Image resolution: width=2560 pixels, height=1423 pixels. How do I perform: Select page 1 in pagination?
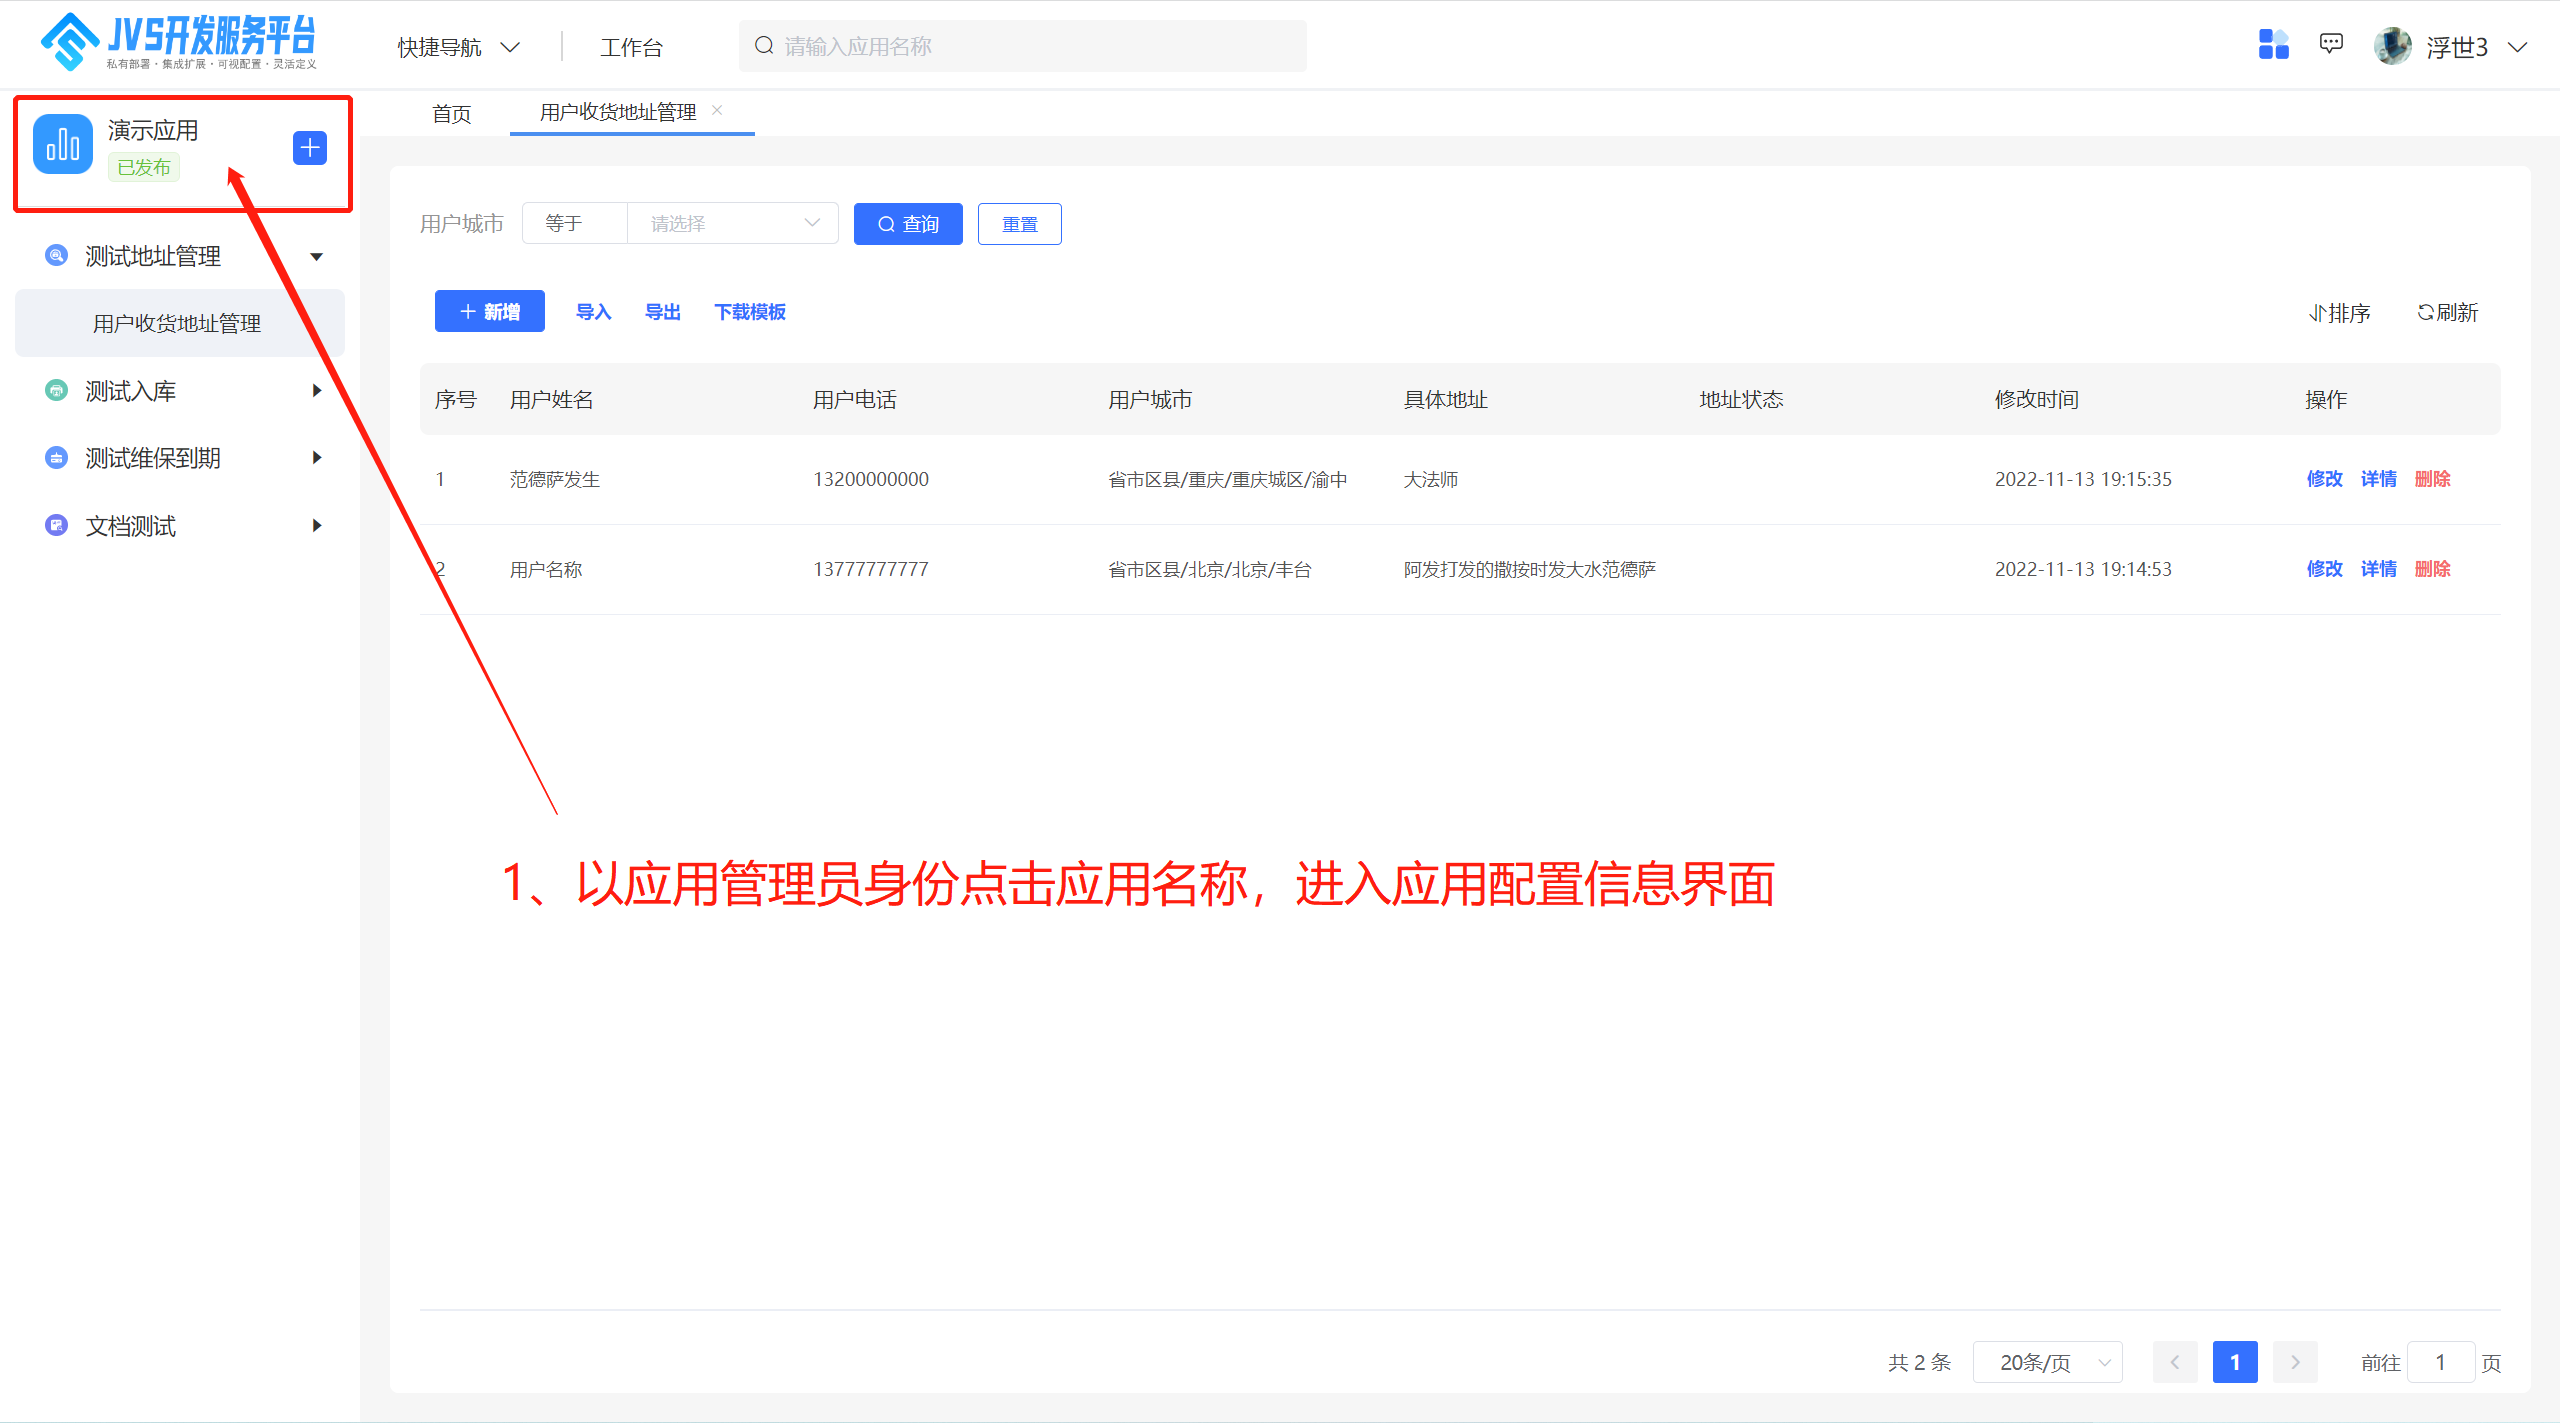2235,1362
